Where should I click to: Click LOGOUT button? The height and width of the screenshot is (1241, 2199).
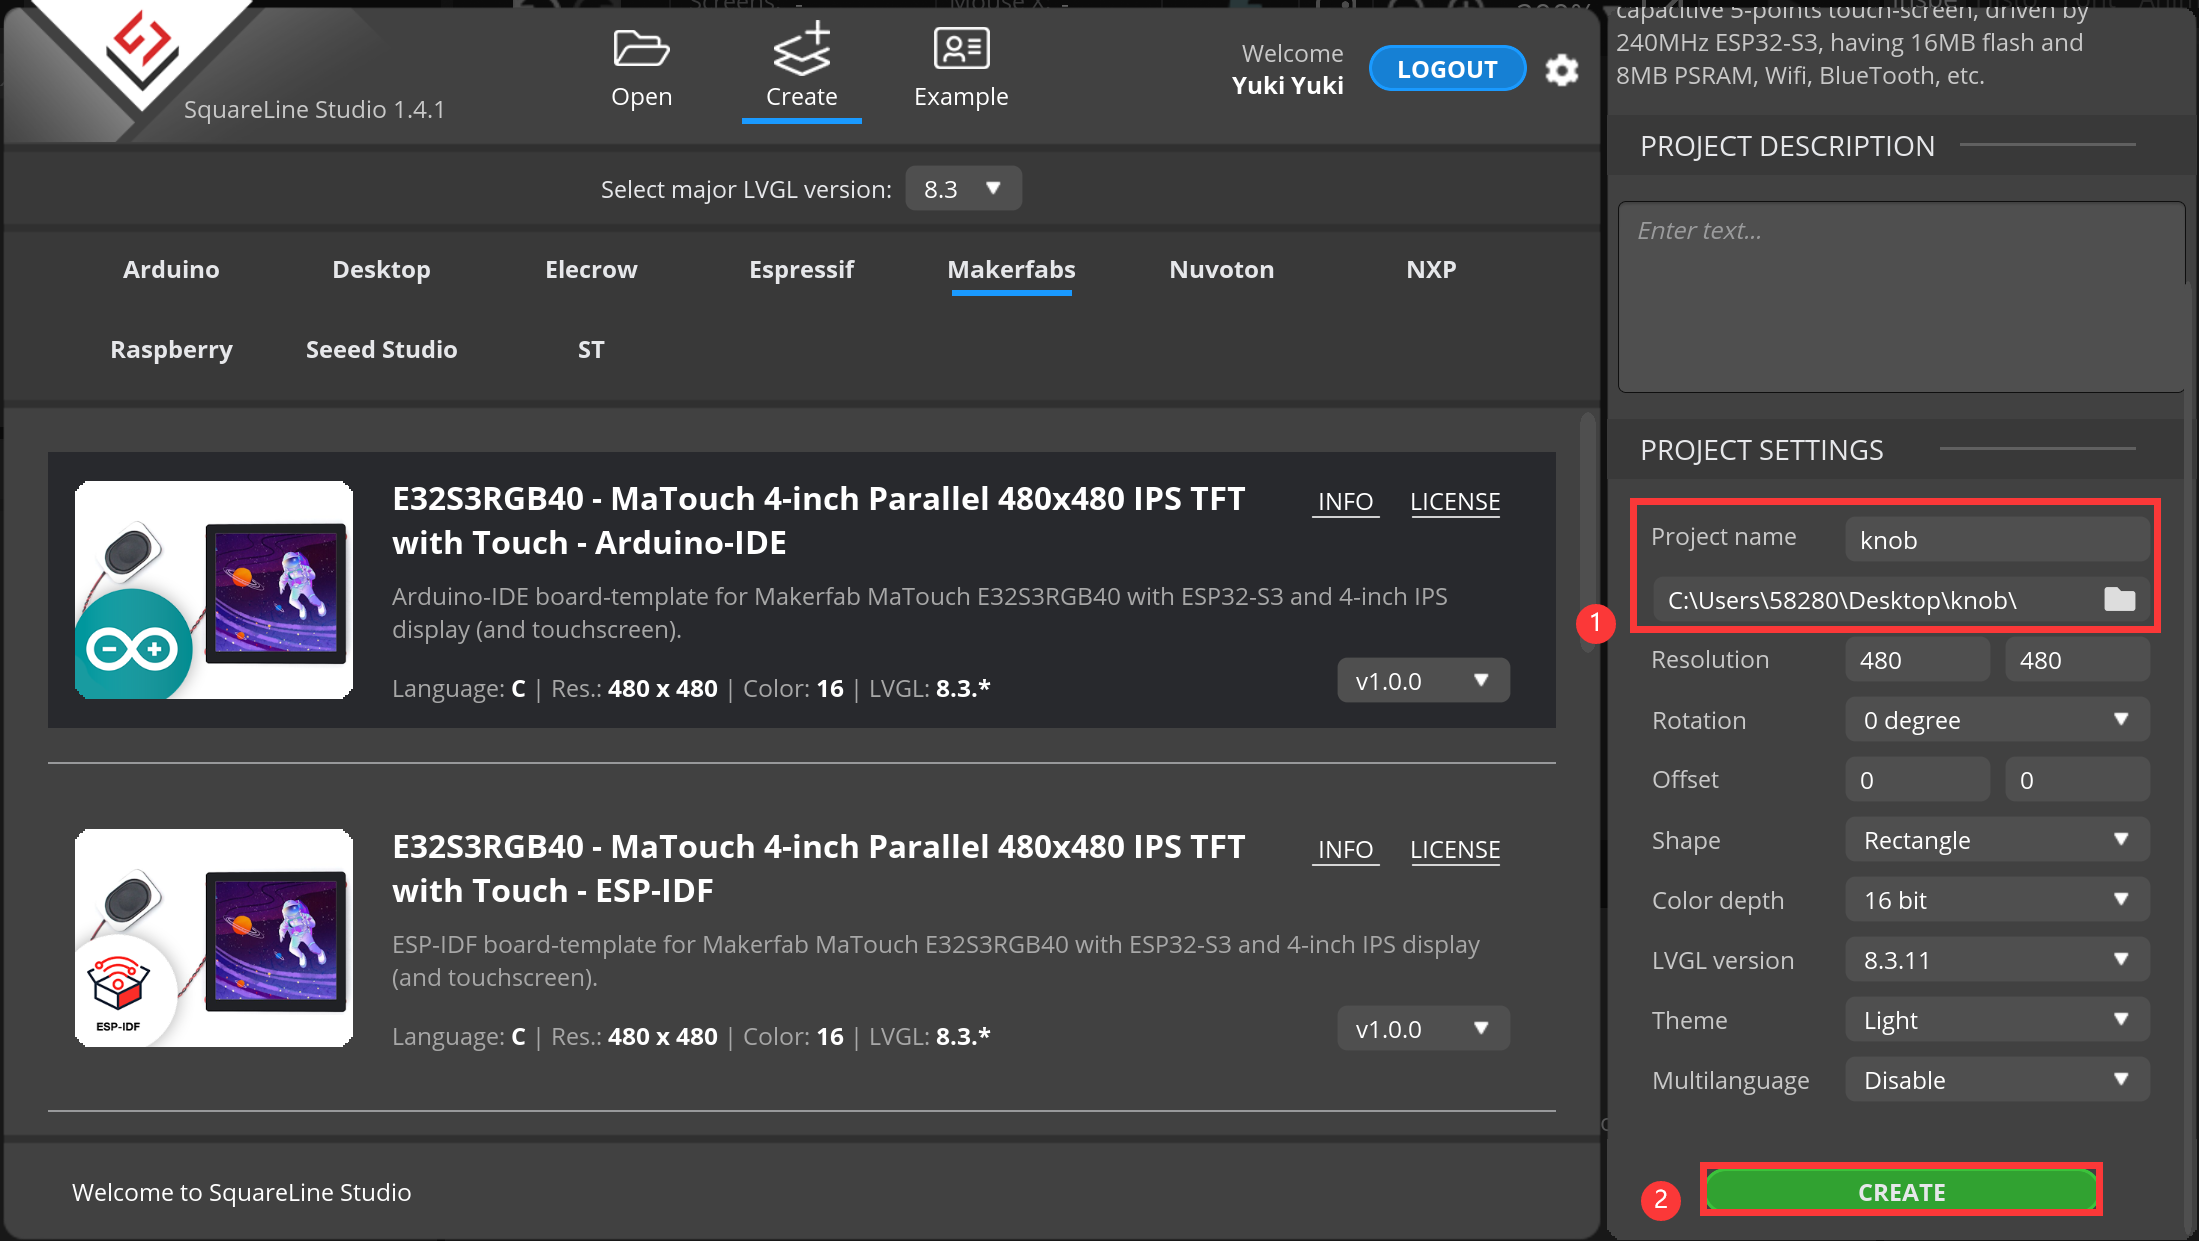(1447, 69)
